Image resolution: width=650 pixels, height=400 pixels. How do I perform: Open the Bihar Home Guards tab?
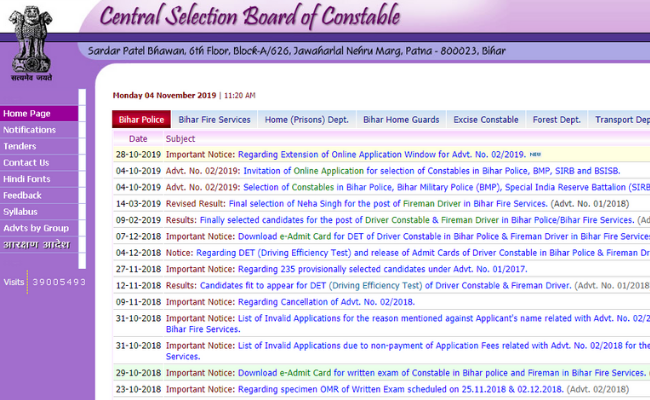[400, 120]
